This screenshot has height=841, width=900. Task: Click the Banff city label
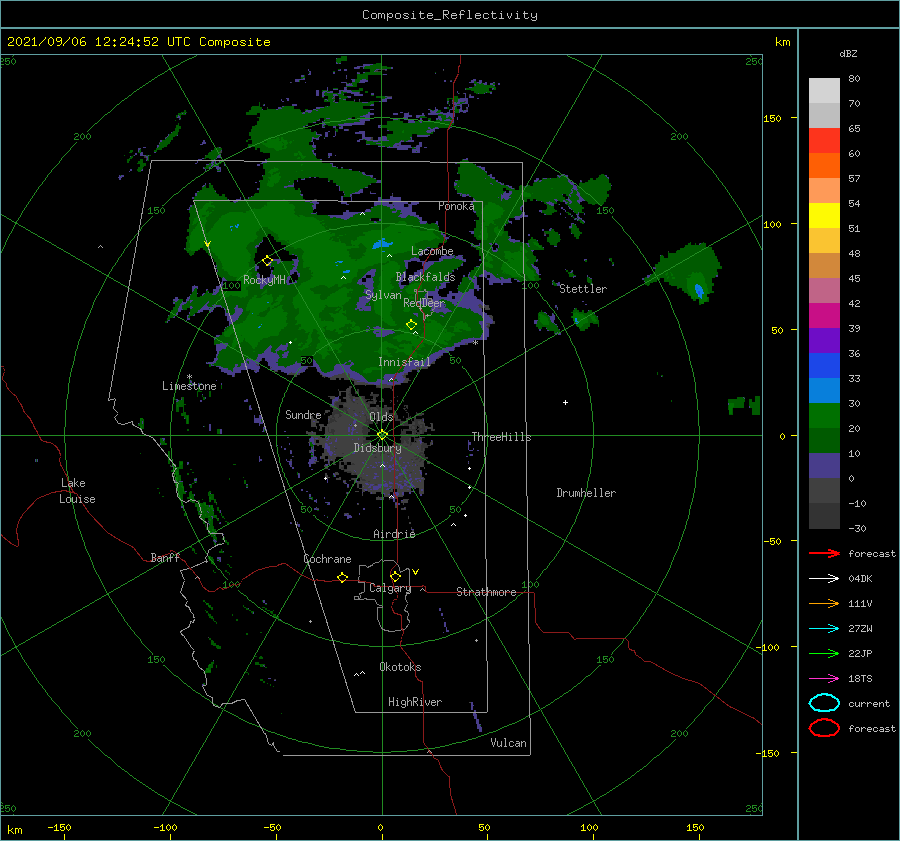coord(165,557)
